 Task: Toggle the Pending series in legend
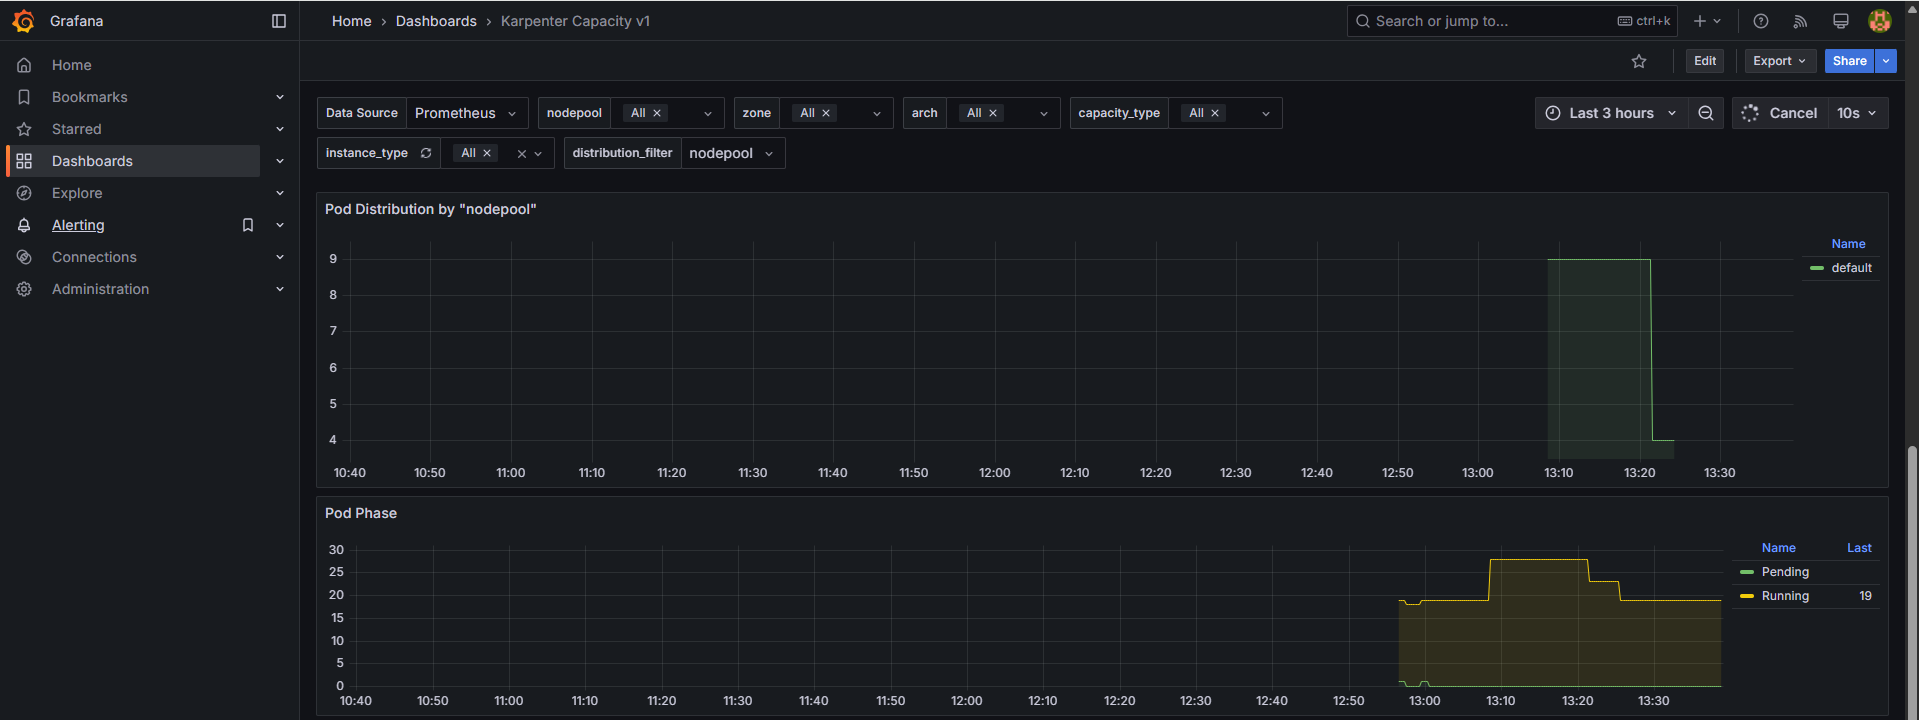pyautogui.click(x=1785, y=572)
